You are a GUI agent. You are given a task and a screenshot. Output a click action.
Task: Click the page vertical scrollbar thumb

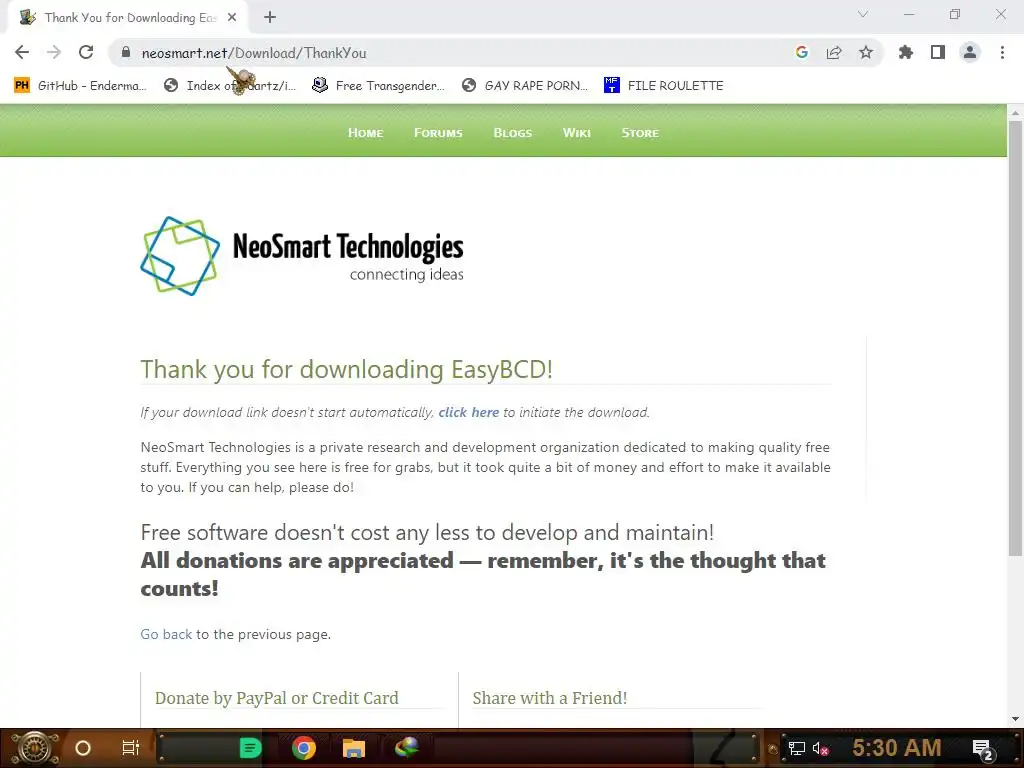1015,338
